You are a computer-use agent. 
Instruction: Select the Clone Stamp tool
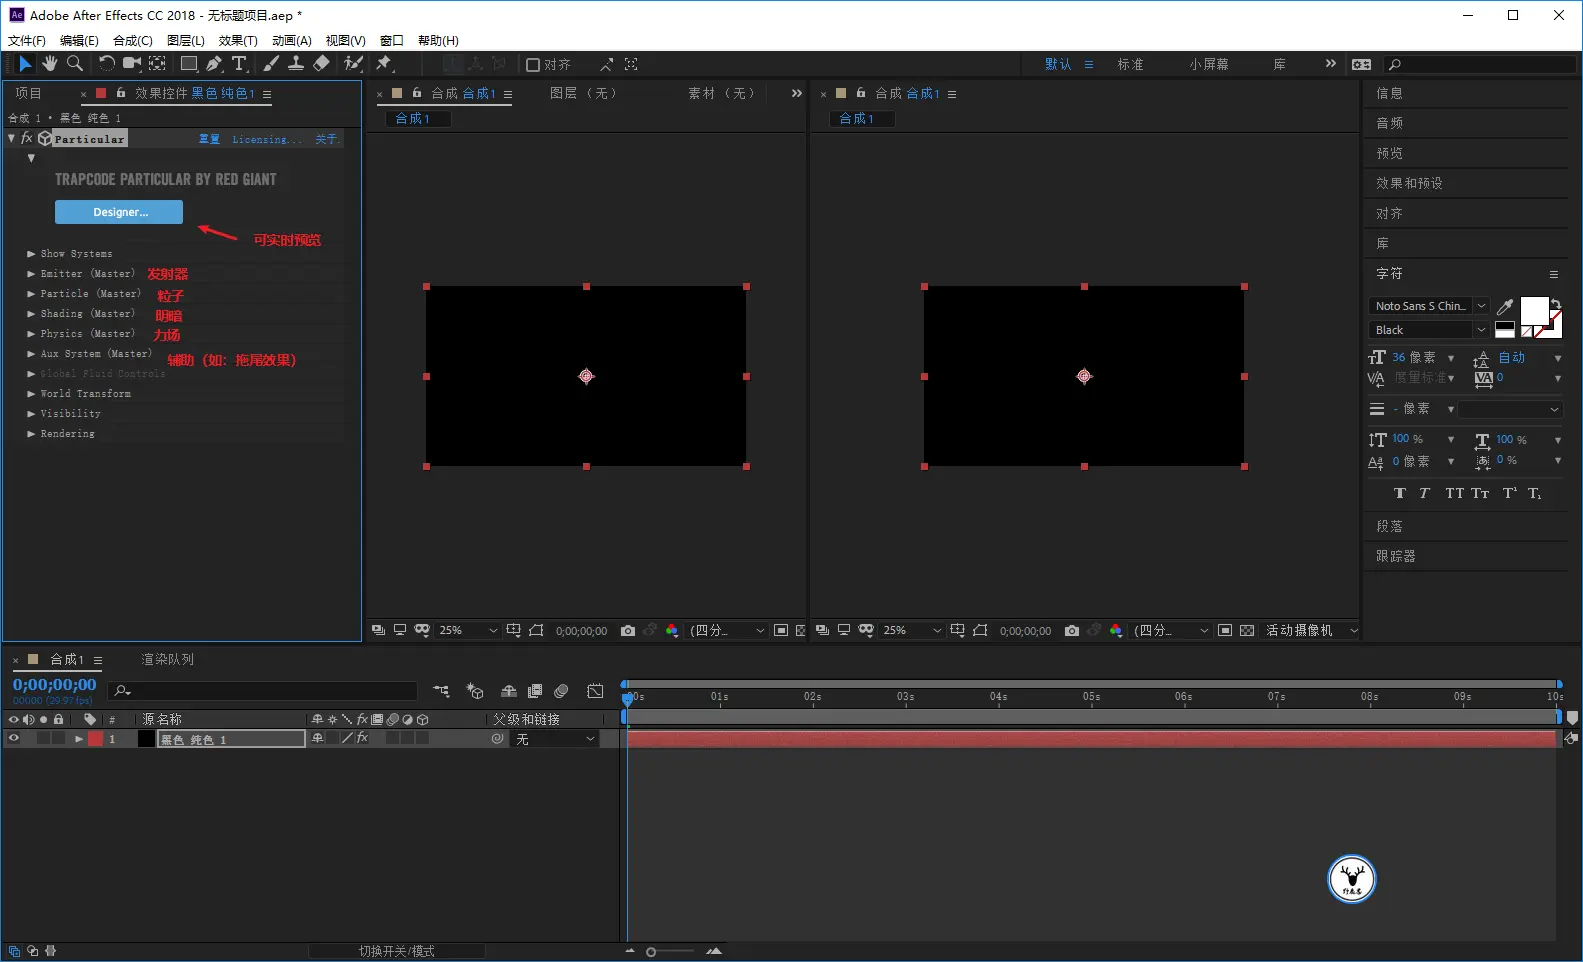(x=296, y=64)
